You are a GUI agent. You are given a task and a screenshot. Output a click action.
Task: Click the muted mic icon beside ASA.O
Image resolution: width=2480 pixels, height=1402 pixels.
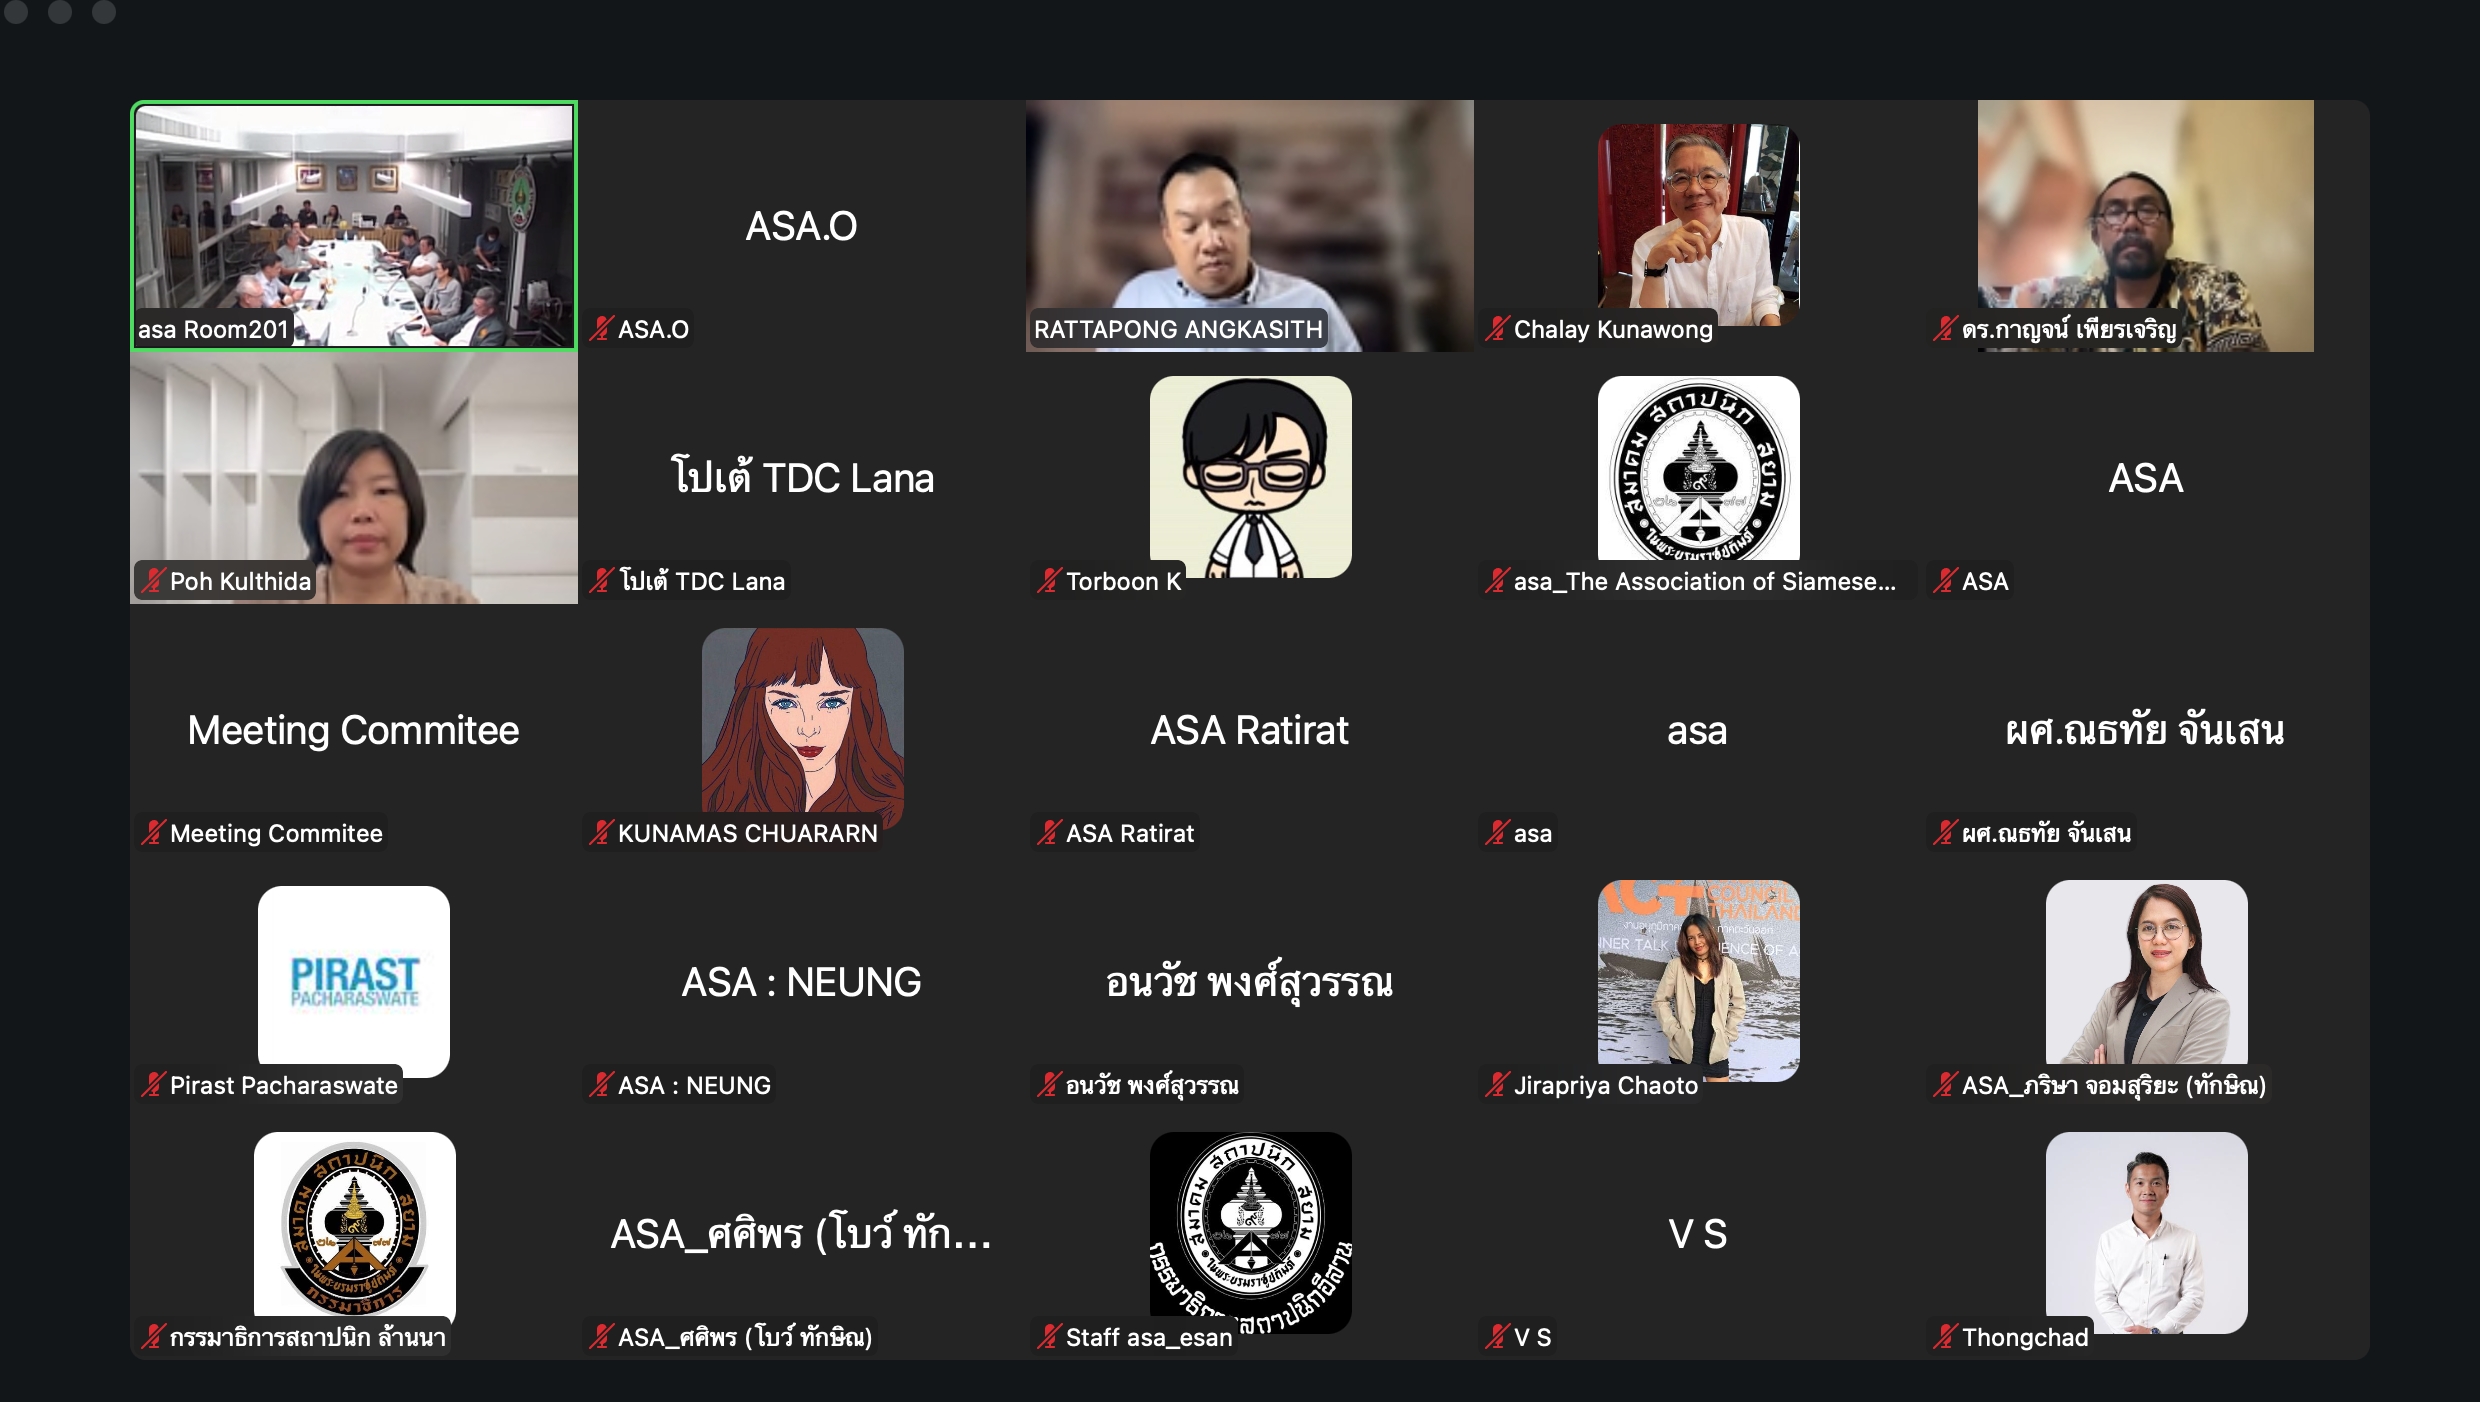601,329
